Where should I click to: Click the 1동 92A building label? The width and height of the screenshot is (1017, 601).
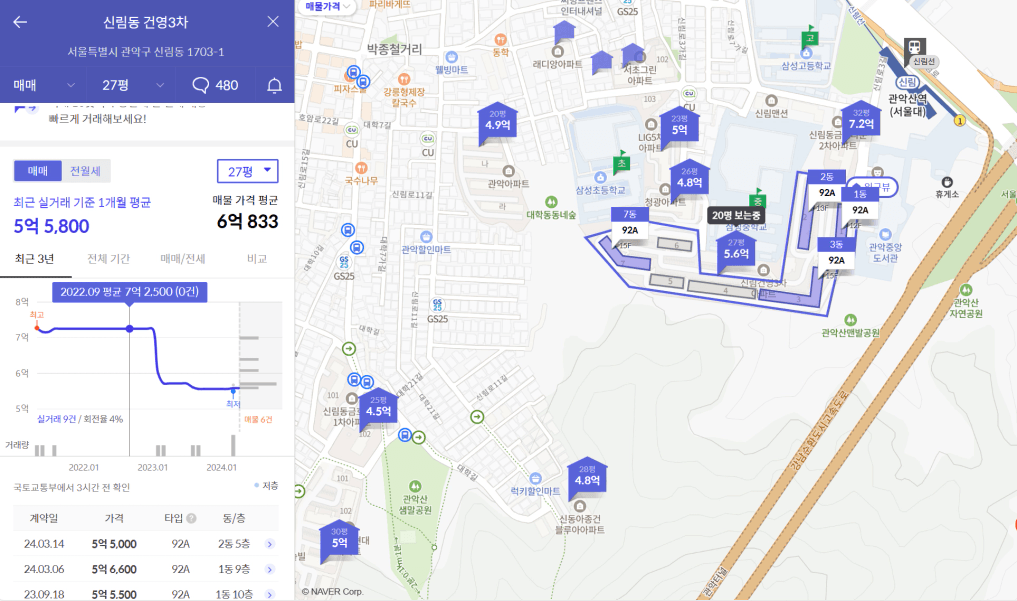[860, 204]
